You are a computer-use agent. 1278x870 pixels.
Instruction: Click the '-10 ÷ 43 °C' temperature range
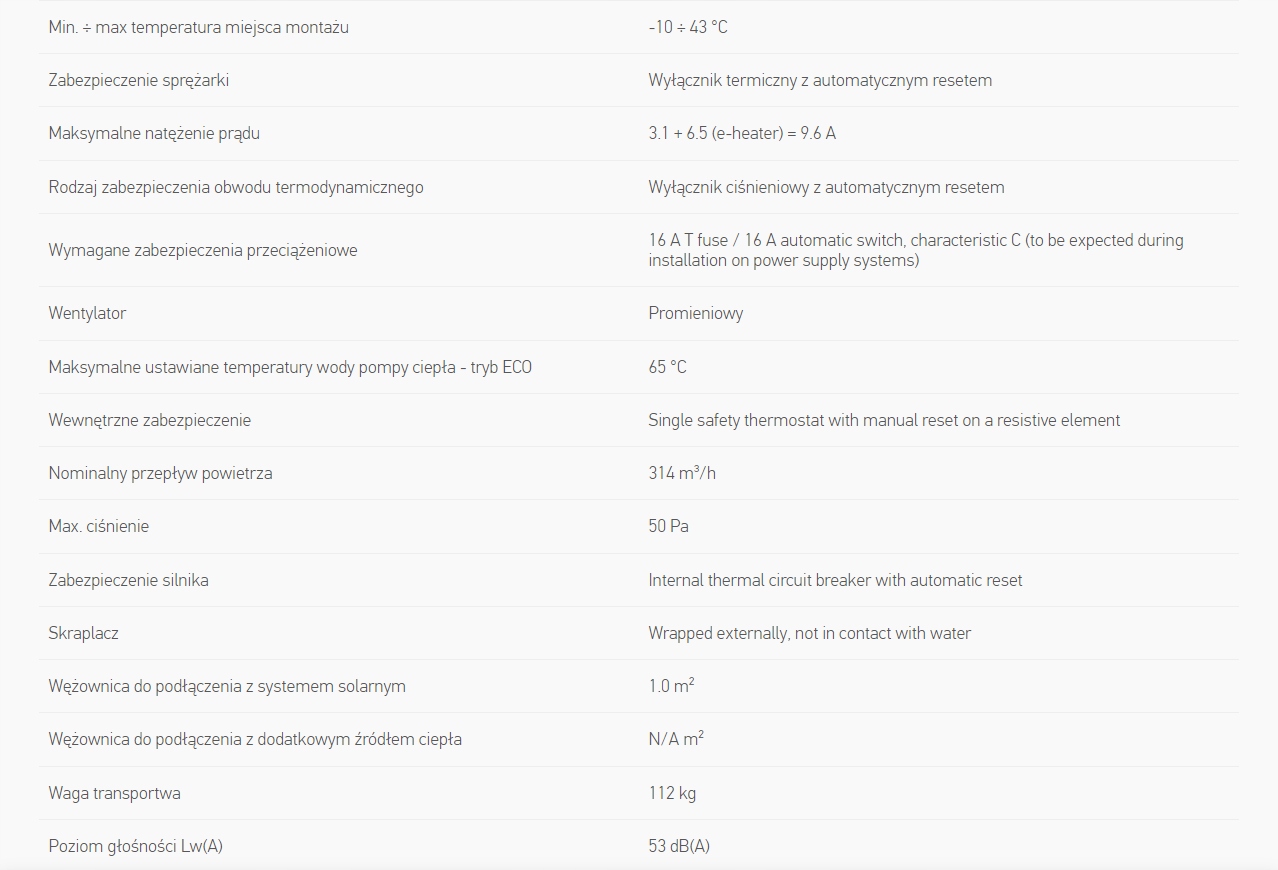[x=687, y=27]
